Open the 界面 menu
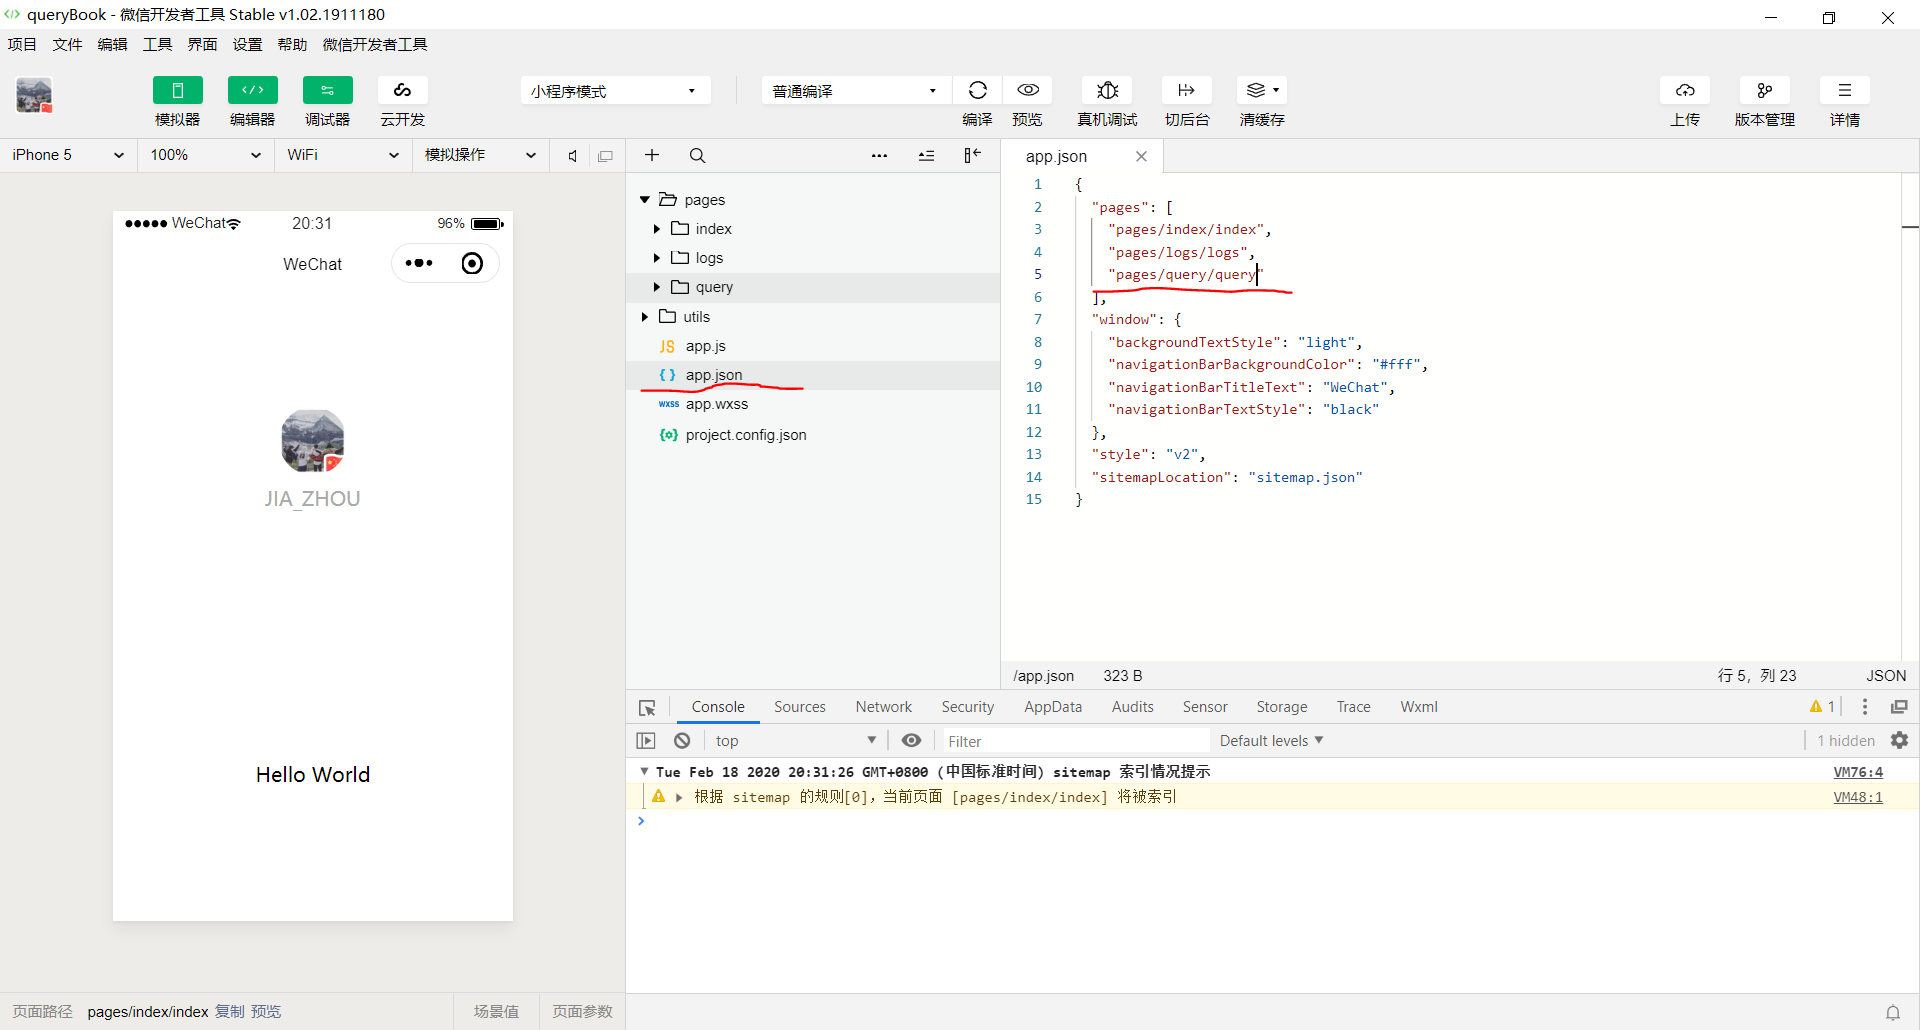1920x1030 pixels. coord(202,44)
